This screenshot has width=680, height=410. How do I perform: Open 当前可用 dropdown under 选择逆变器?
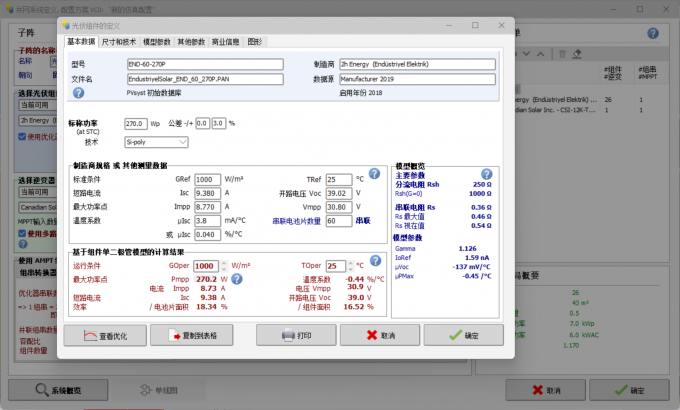click(38, 192)
